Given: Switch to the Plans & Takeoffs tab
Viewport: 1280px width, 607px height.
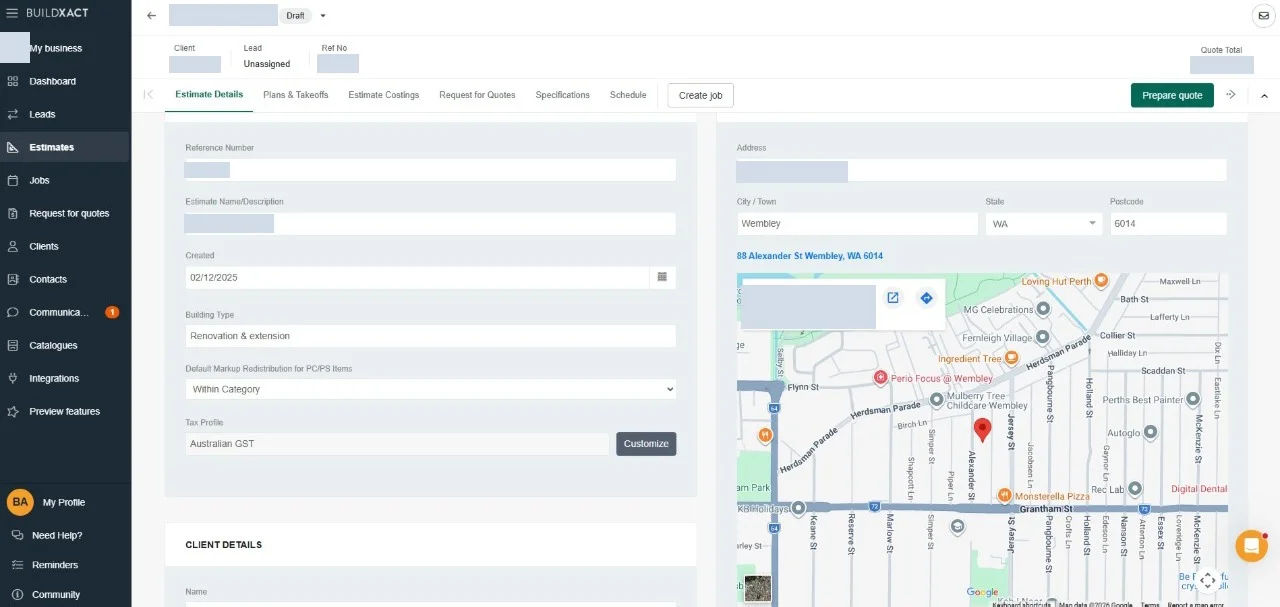Looking at the screenshot, I should (x=296, y=95).
